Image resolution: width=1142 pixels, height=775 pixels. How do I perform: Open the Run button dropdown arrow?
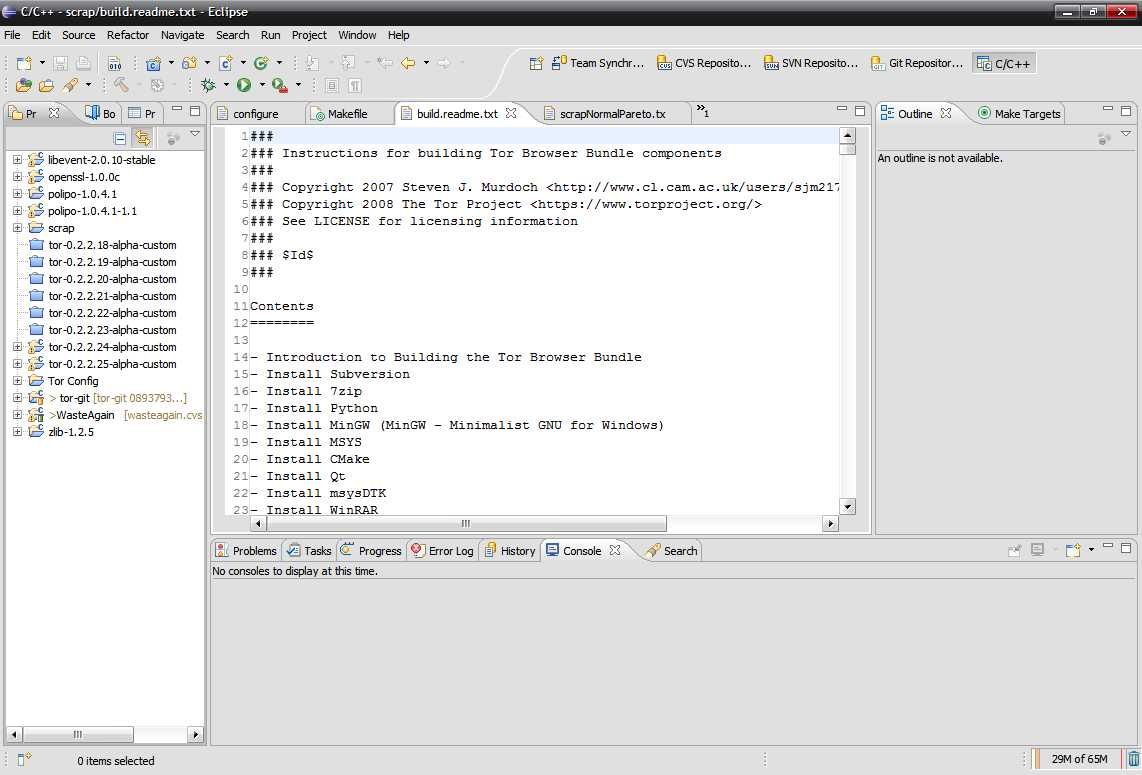pos(260,86)
